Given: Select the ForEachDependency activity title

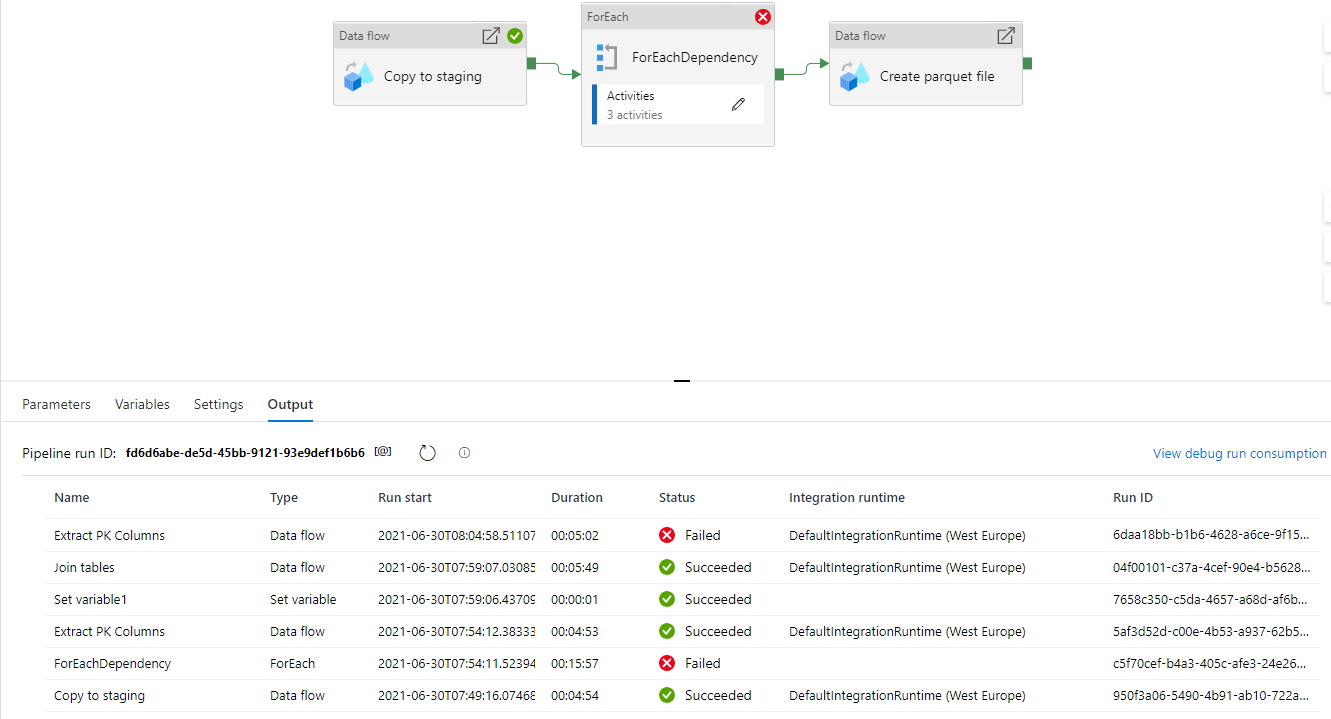Looking at the screenshot, I should [x=695, y=57].
